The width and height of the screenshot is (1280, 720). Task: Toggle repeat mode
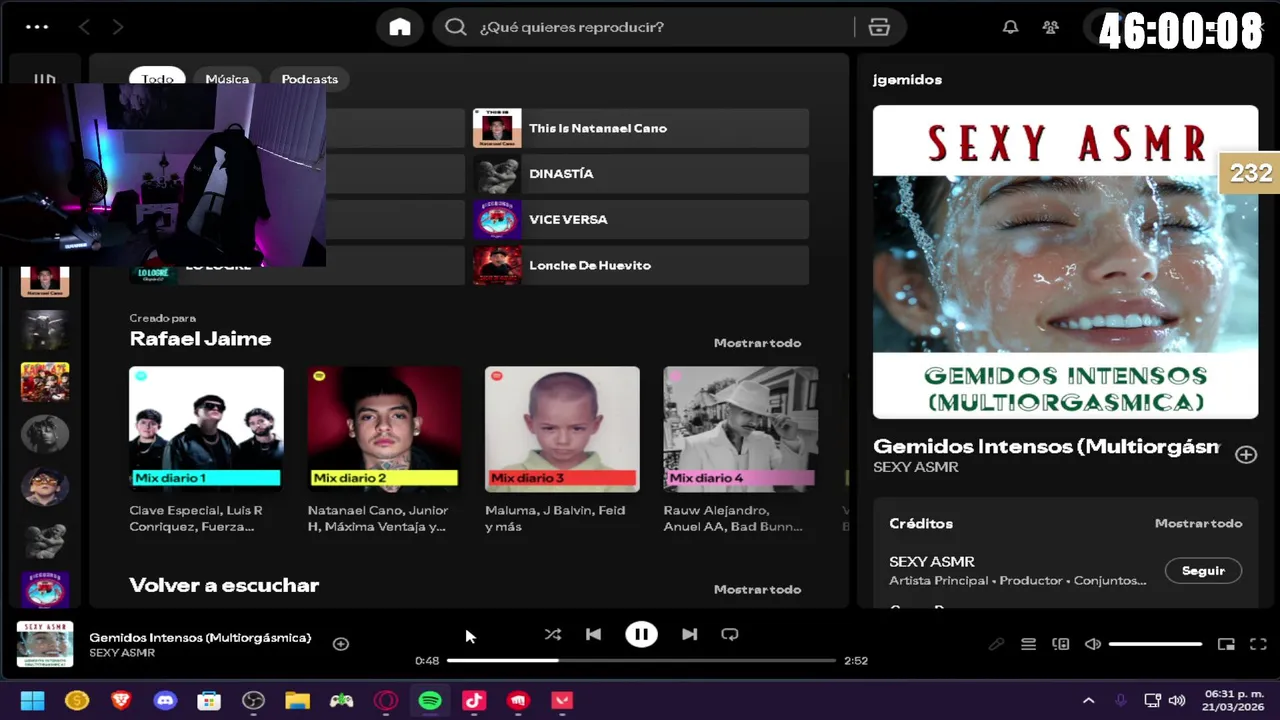coord(730,634)
